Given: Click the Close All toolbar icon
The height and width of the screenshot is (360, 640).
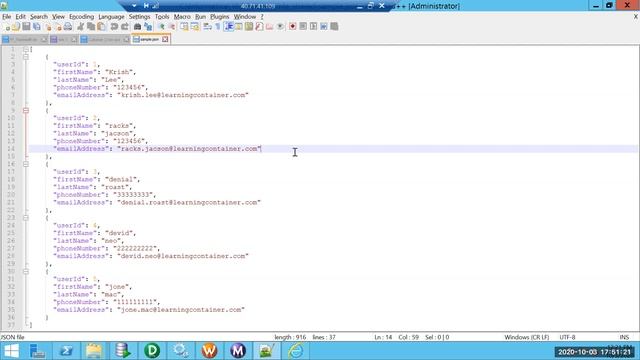Looking at the screenshot, I should [x=58, y=27].
